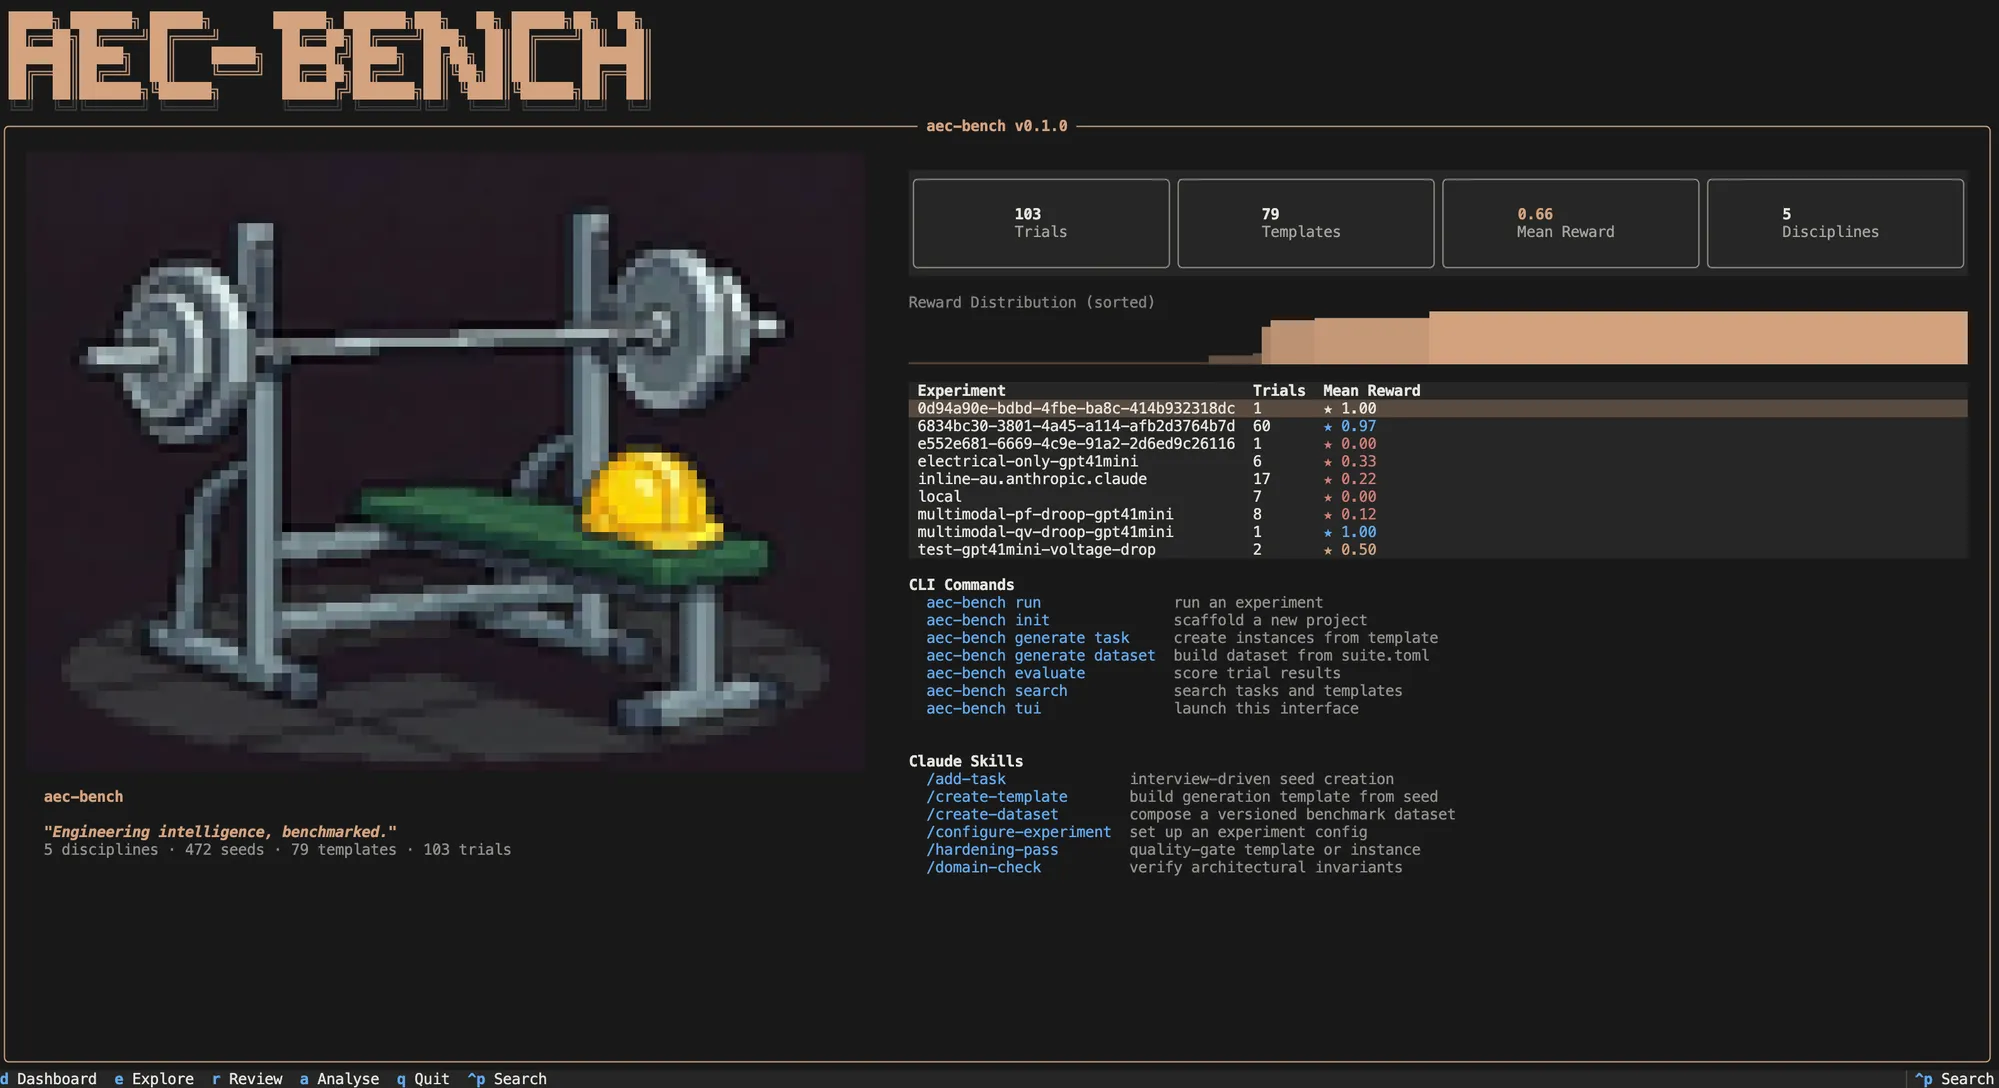Click the /create-template skill
This screenshot has width=1999, height=1088.
(996, 797)
